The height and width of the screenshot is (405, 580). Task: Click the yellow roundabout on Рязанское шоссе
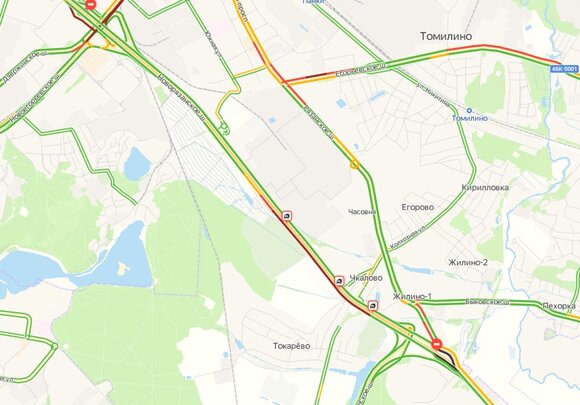tap(354, 164)
